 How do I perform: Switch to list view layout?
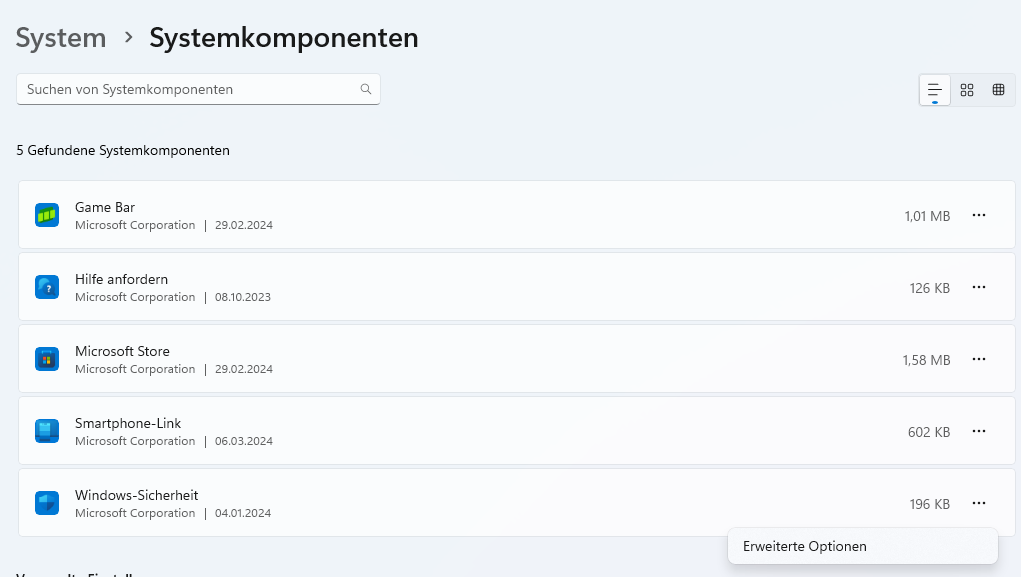934,90
